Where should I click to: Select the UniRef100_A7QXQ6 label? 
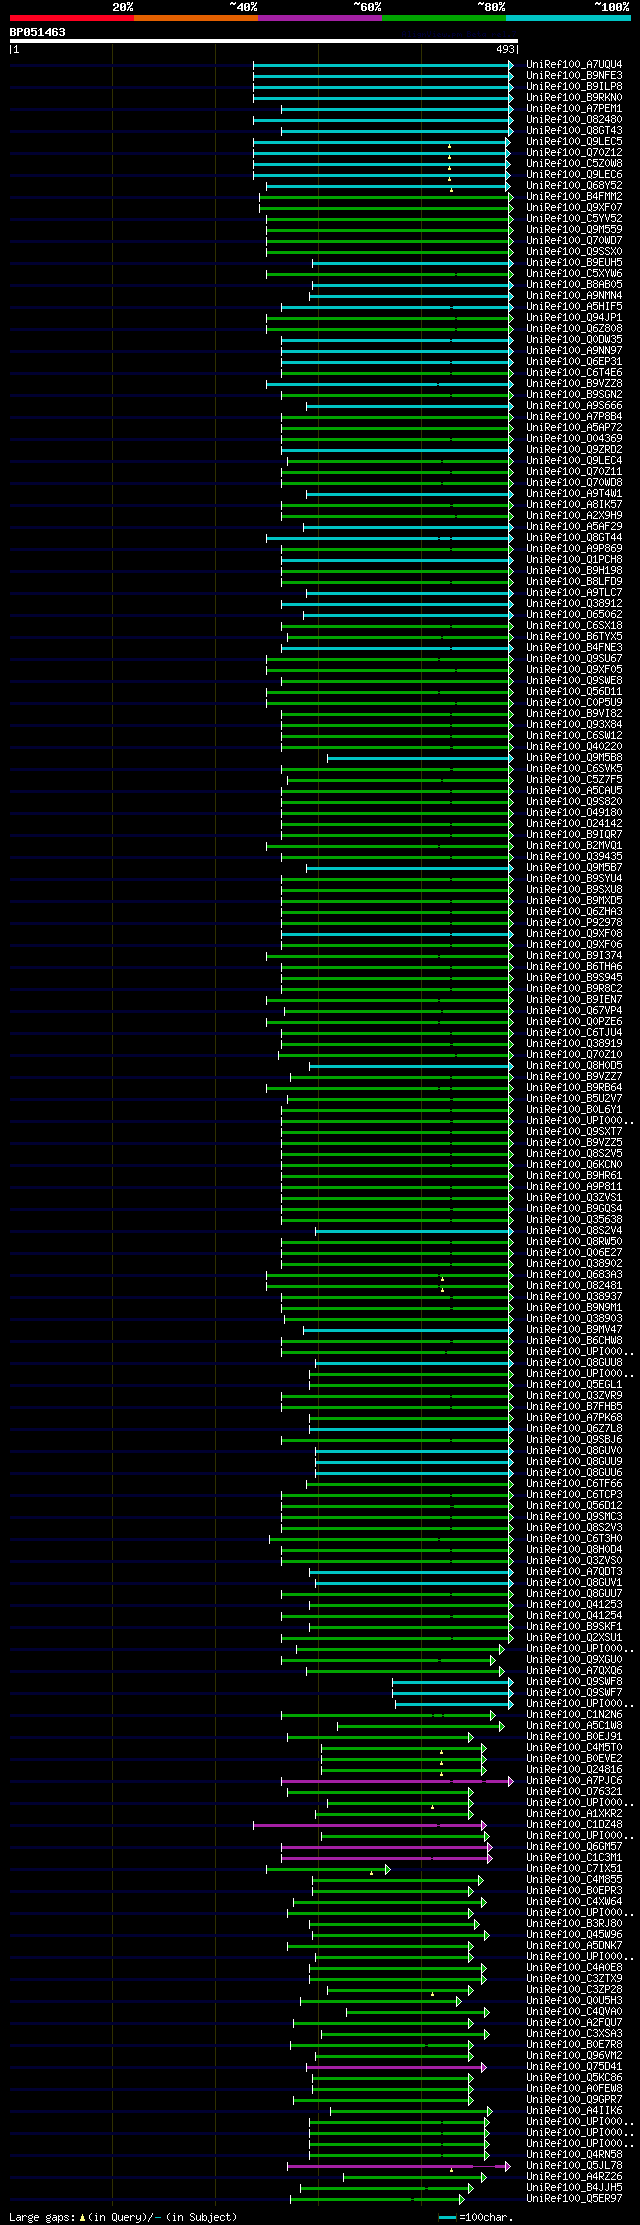(x=574, y=1671)
